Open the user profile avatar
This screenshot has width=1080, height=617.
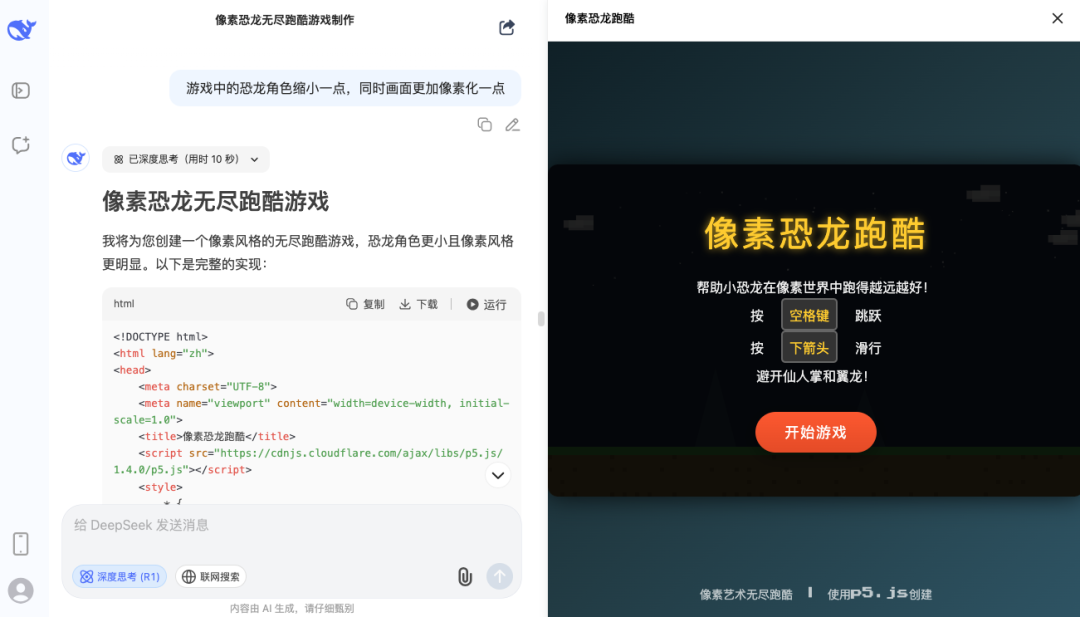(21, 590)
